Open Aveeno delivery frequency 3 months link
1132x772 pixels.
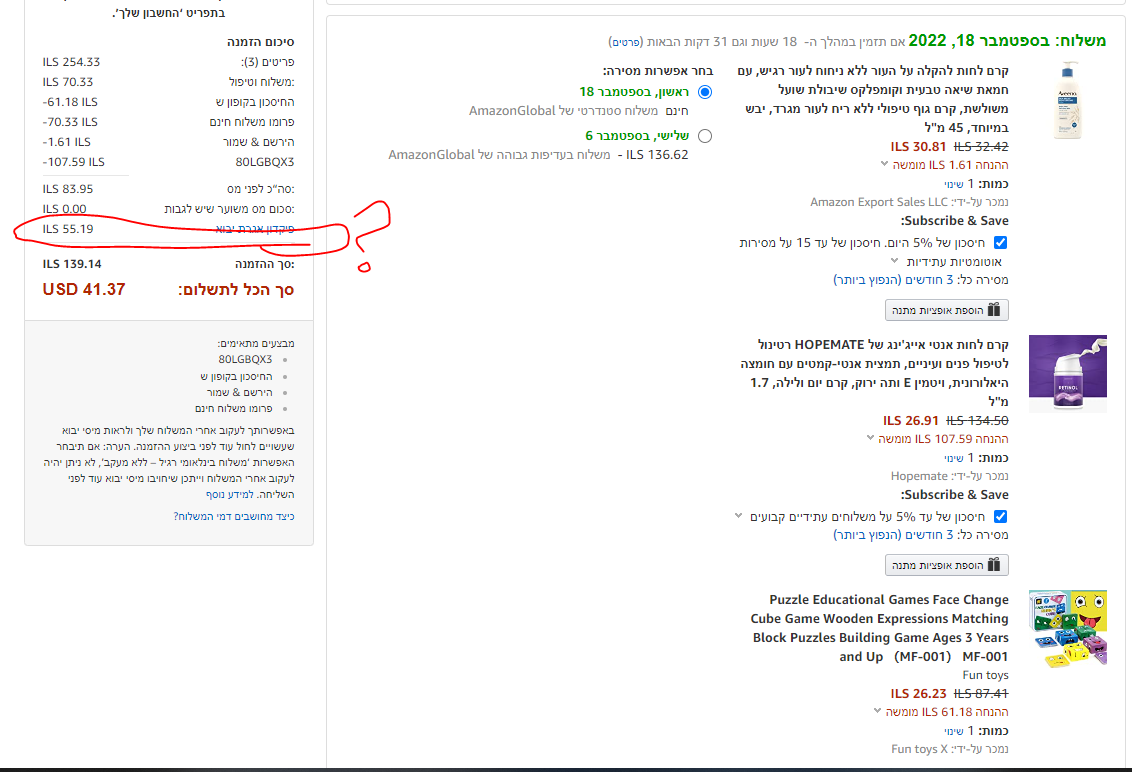(893, 279)
